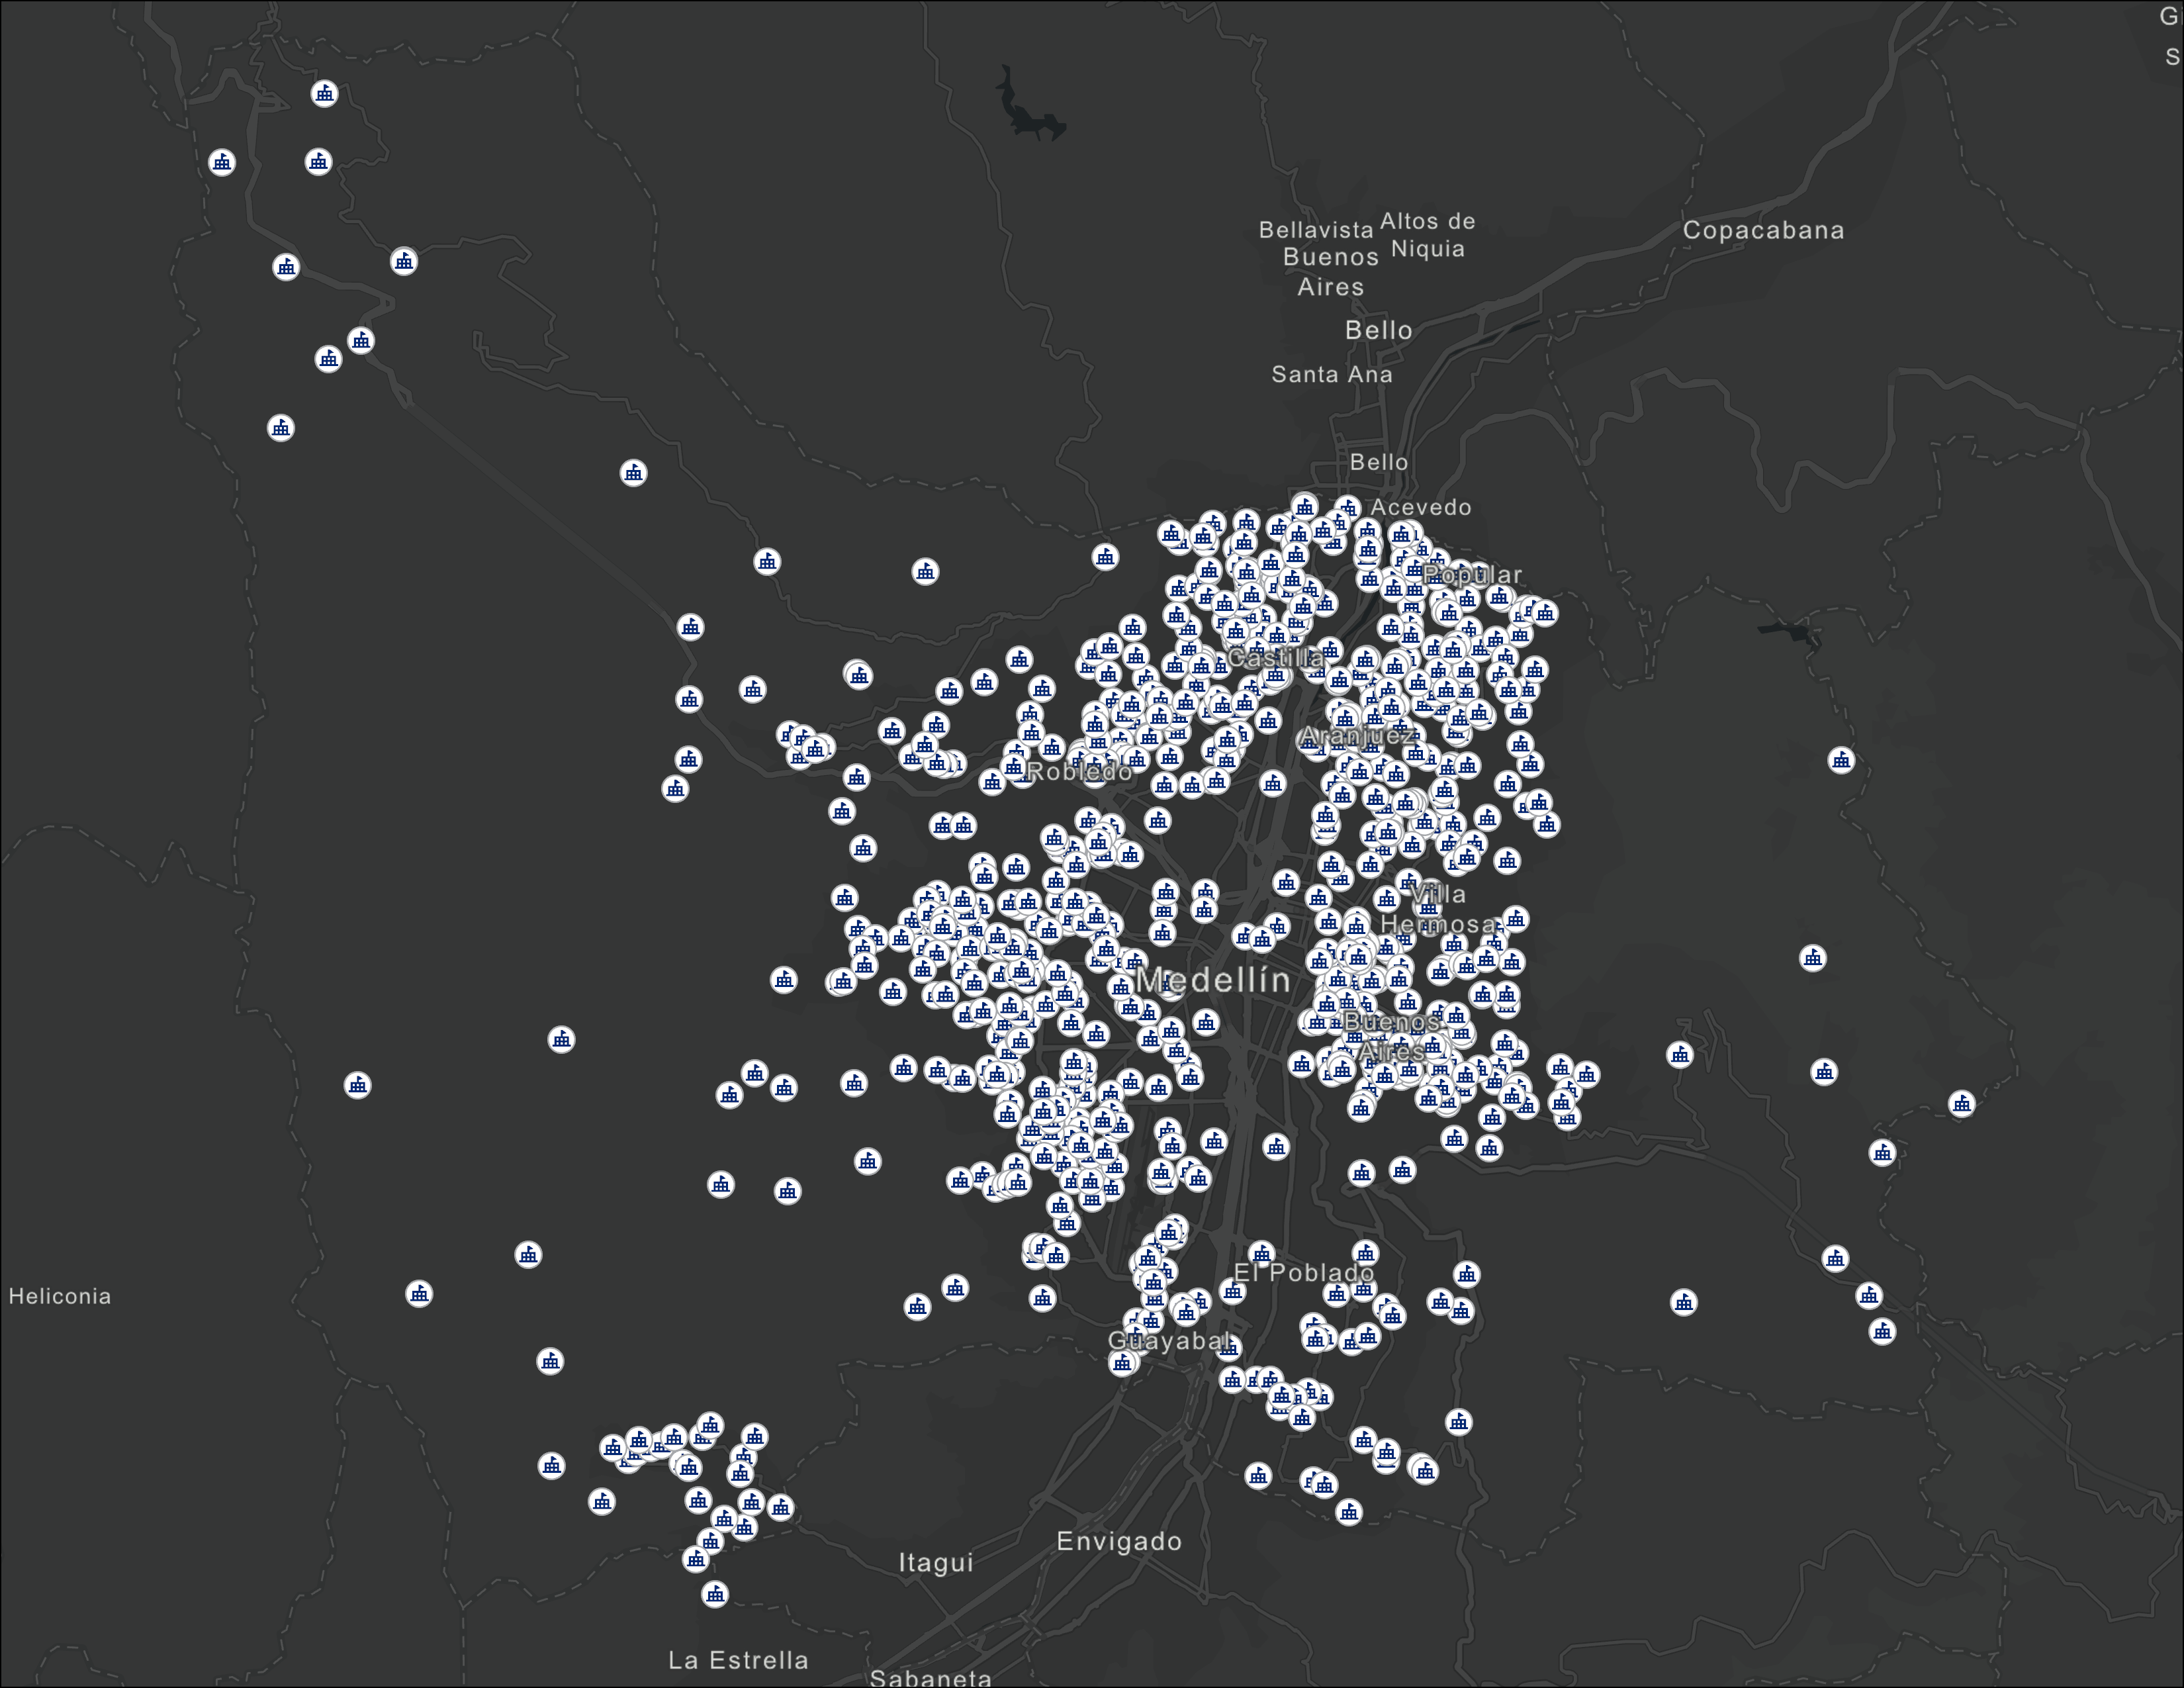Click the Heliconia town label

tap(60, 1296)
